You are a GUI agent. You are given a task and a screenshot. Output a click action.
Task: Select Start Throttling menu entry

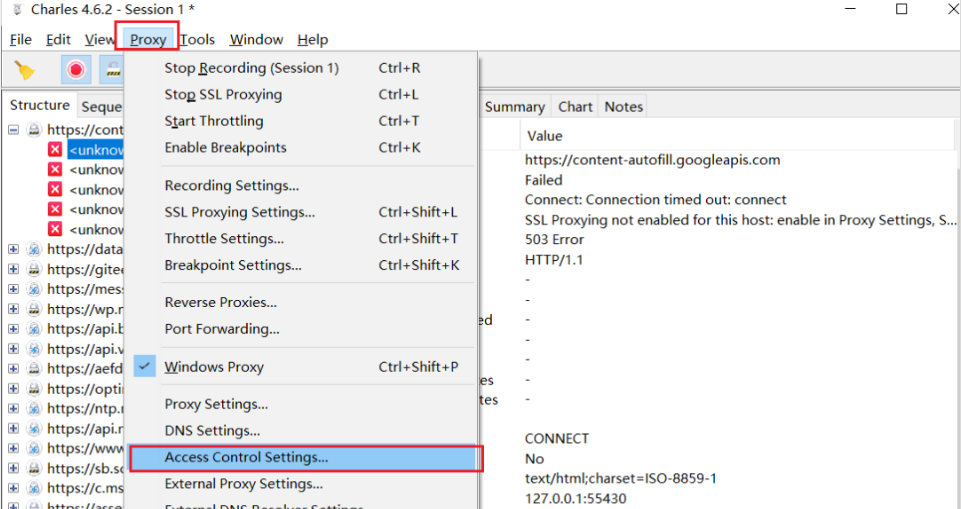[300, 121]
